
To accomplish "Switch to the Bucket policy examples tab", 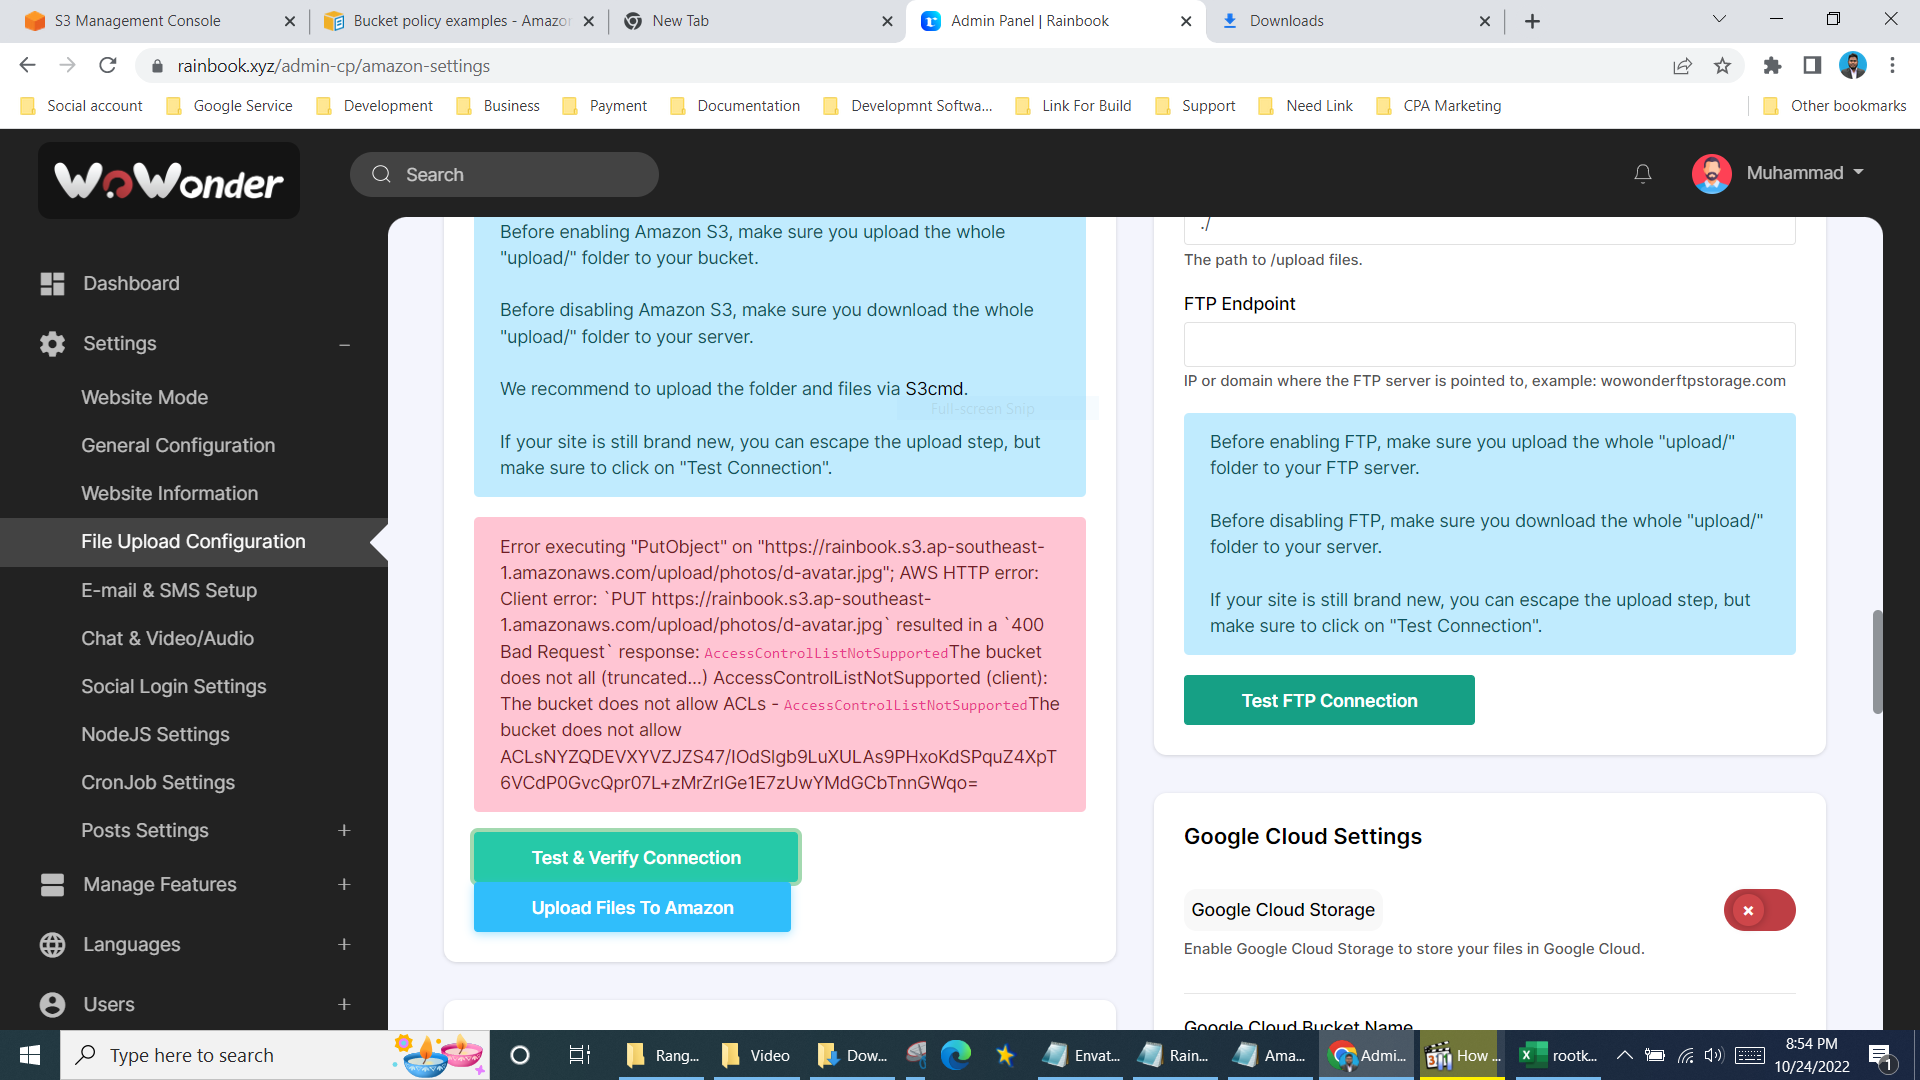I will (459, 21).
